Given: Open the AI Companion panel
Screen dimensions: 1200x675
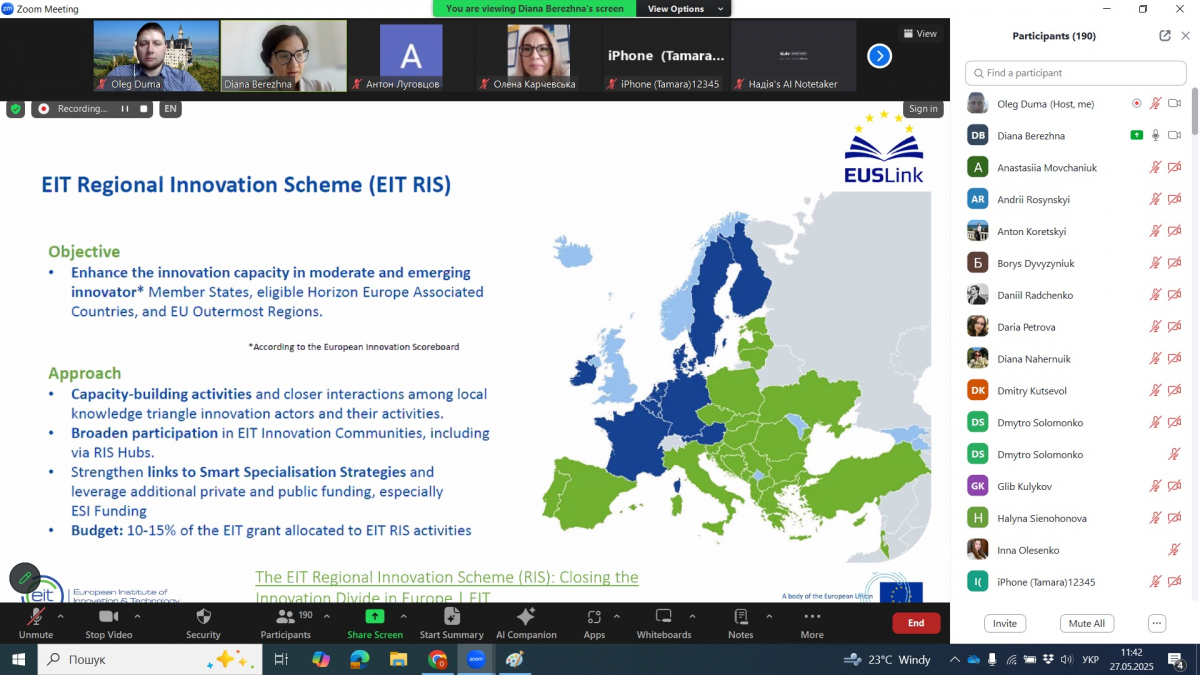Looking at the screenshot, I should [x=526, y=617].
